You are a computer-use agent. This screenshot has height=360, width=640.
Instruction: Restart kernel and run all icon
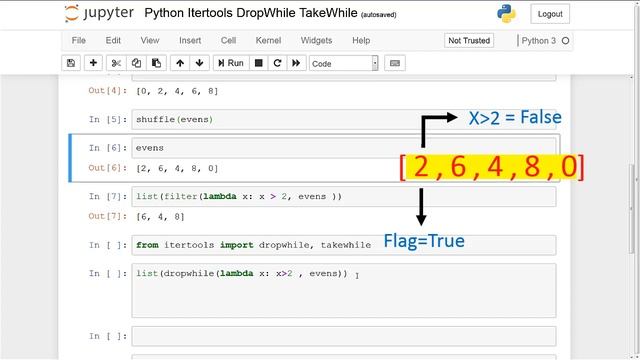tap(296, 63)
